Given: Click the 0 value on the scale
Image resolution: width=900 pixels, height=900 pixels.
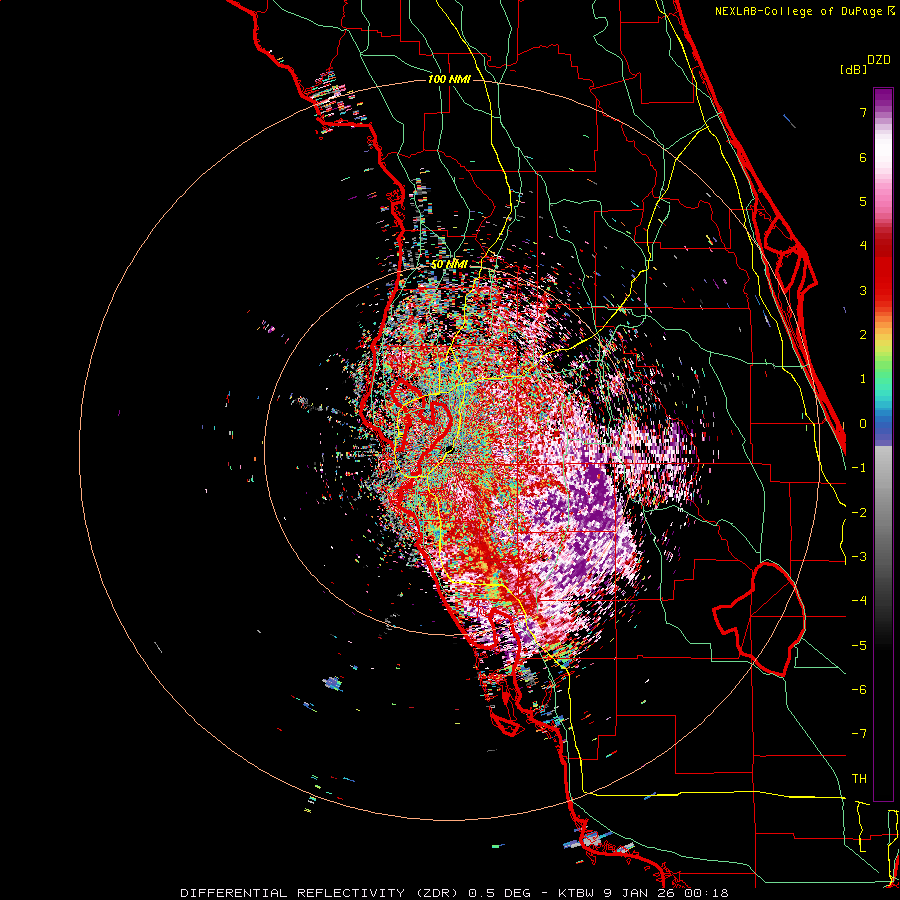Looking at the screenshot, I should [x=863, y=424].
